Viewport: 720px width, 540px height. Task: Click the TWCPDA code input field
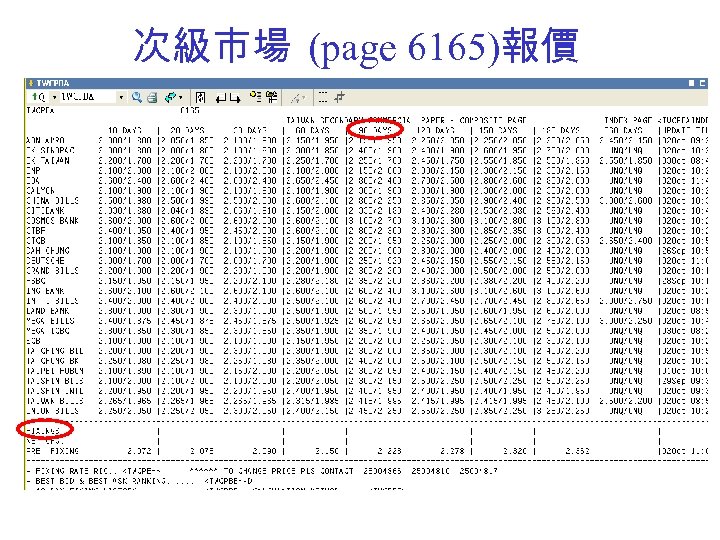[x=87, y=97]
